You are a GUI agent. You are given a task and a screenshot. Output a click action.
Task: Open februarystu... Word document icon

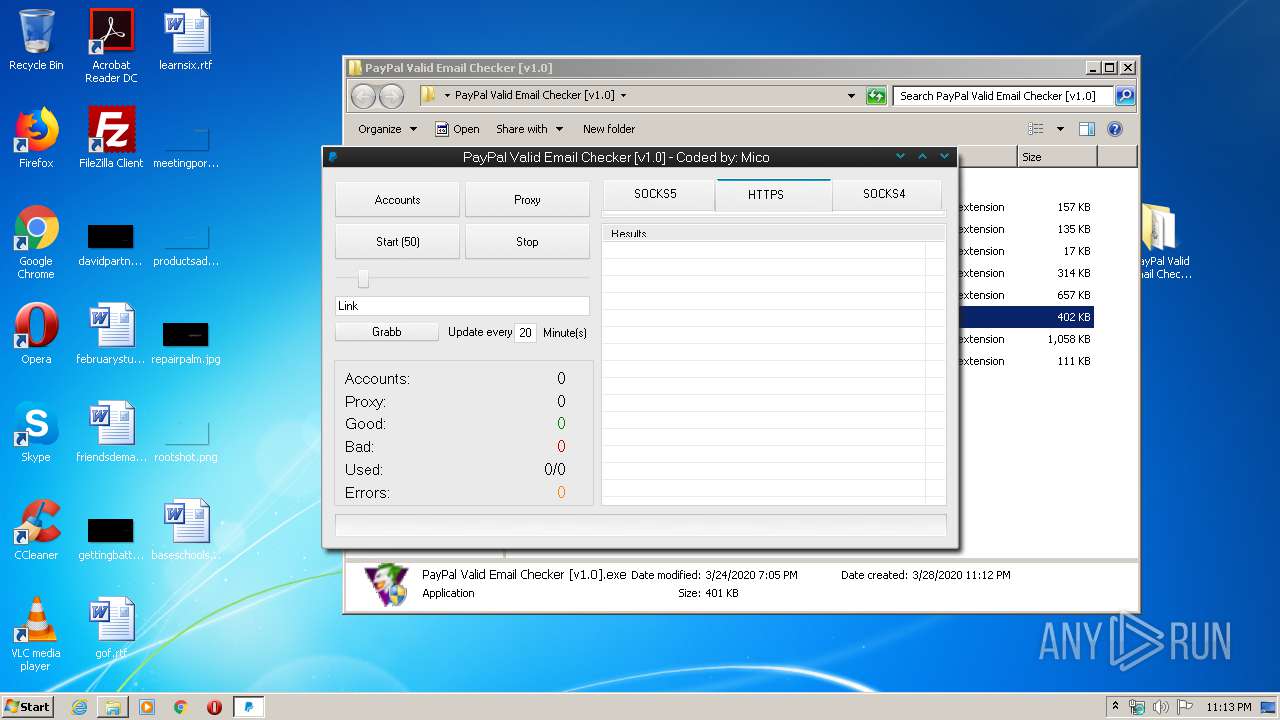click(x=111, y=334)
